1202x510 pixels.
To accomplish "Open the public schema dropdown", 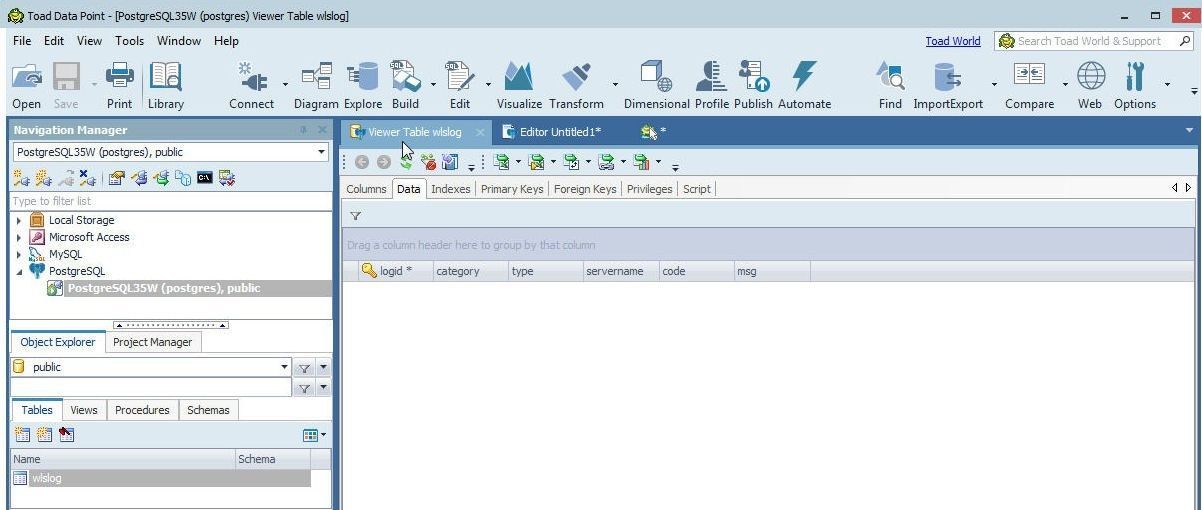I will pyautogui.click(x=285, y=367).
